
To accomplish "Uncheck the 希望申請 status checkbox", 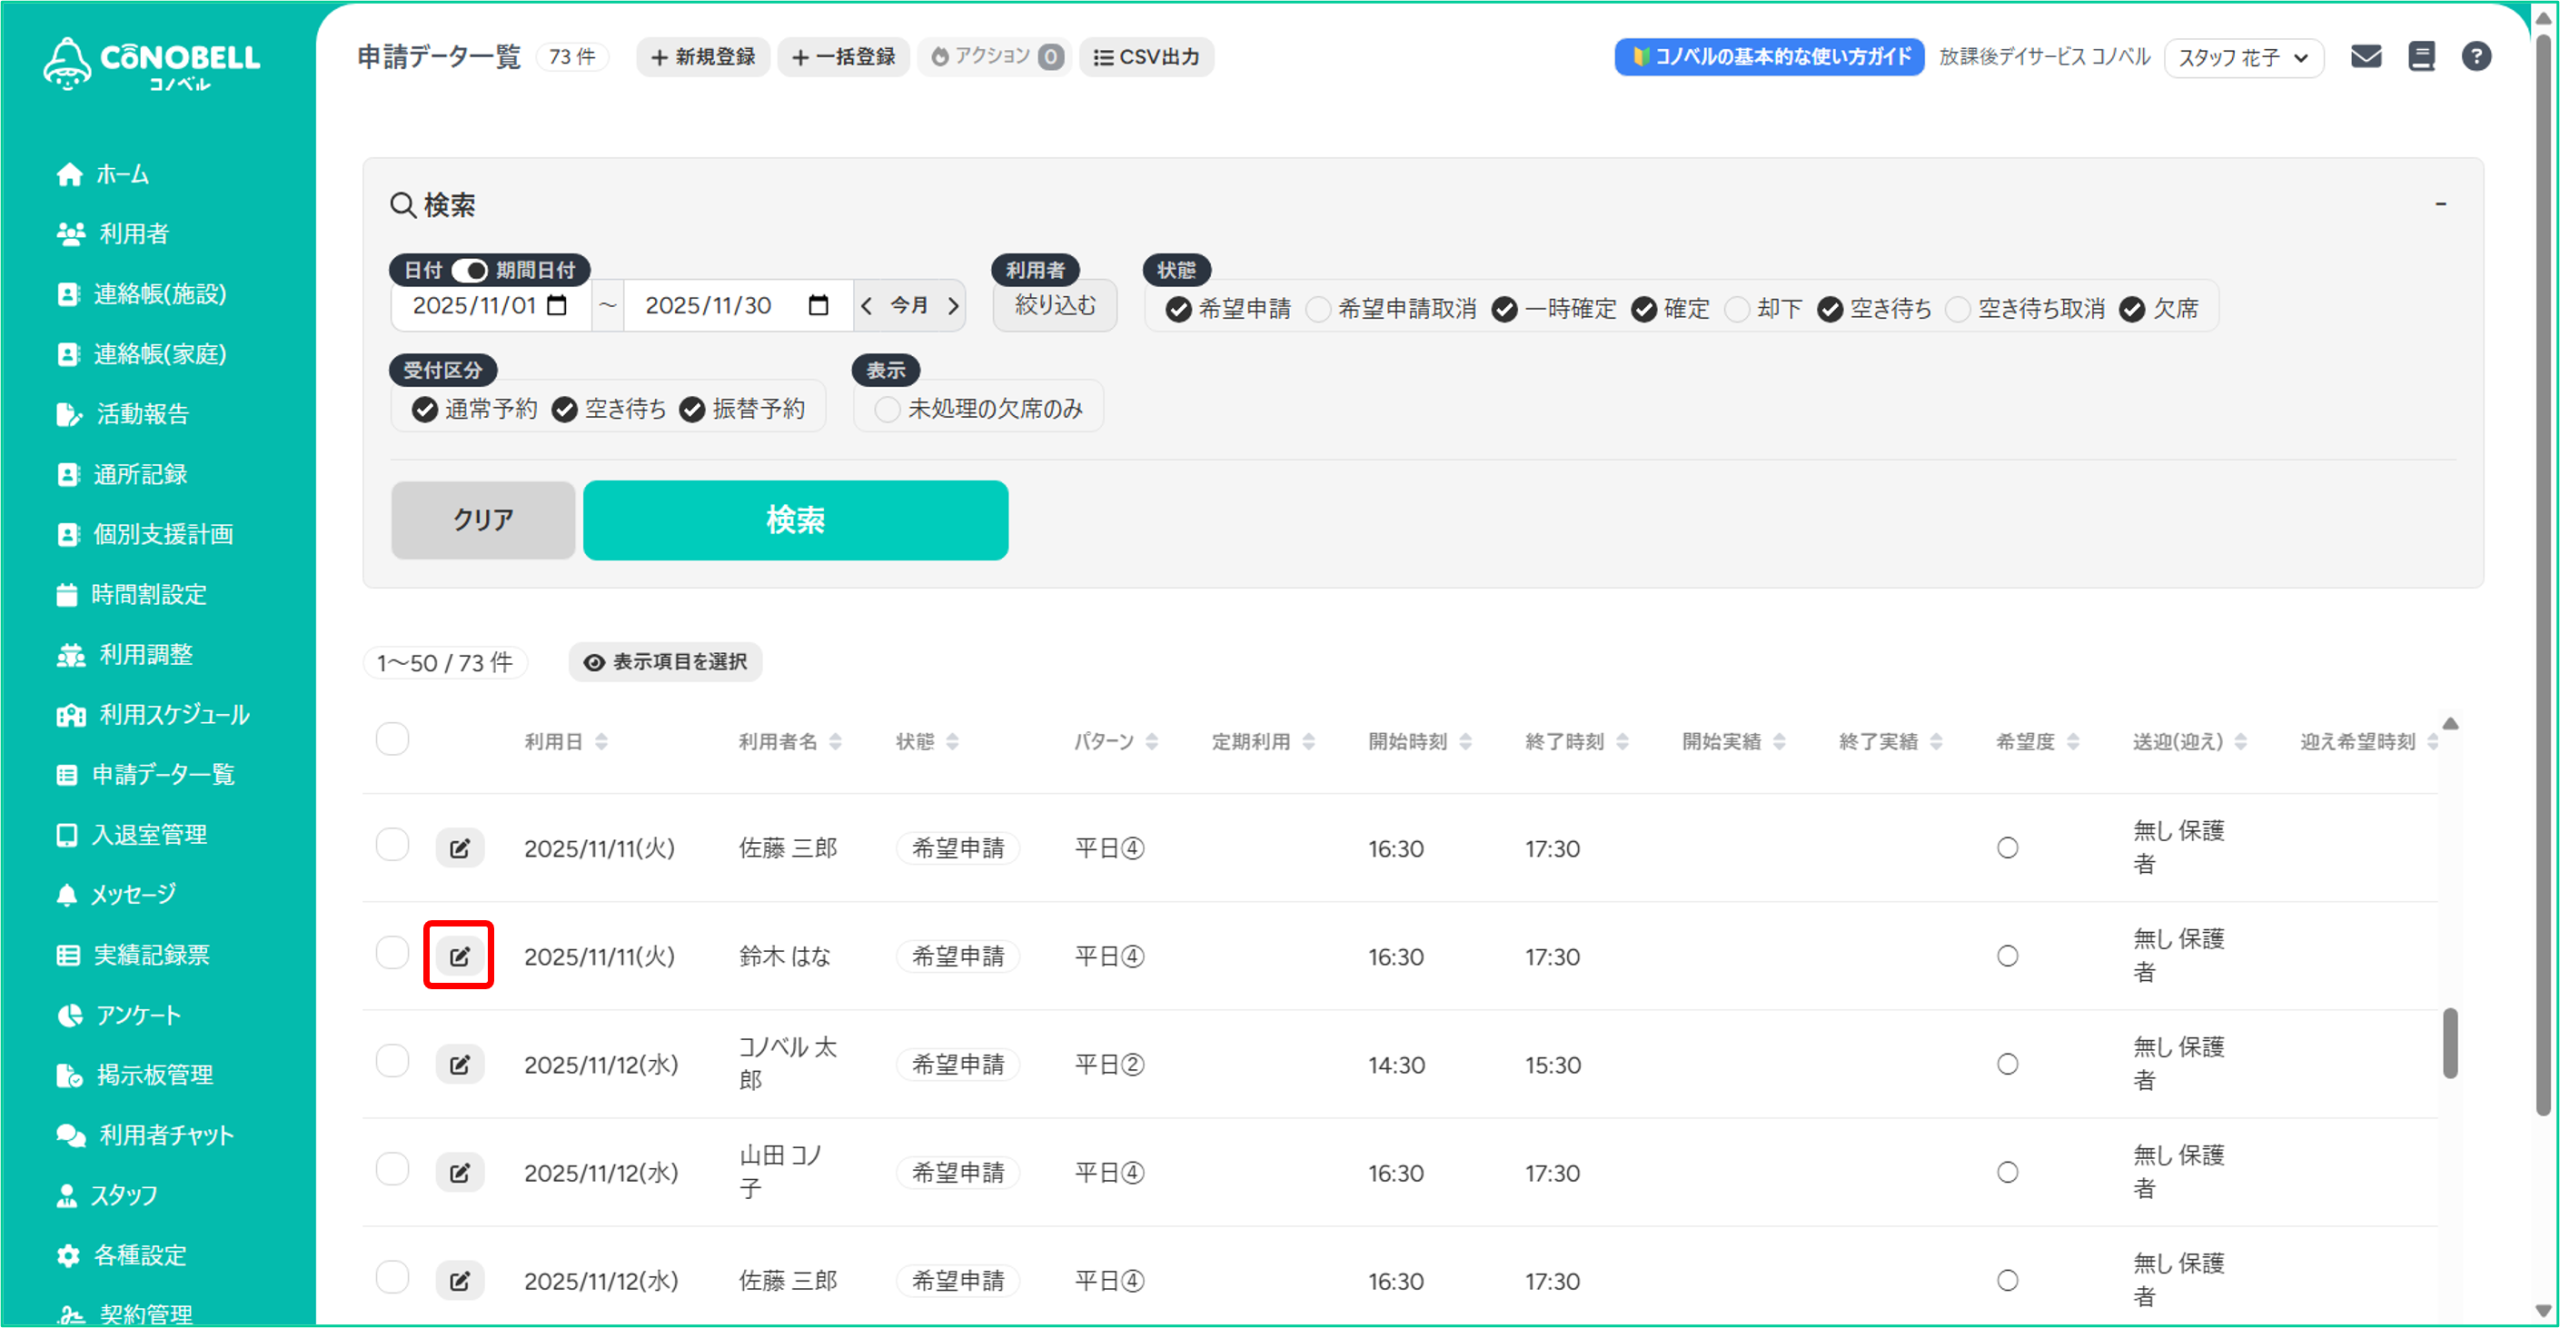I will pos(1179,309).
